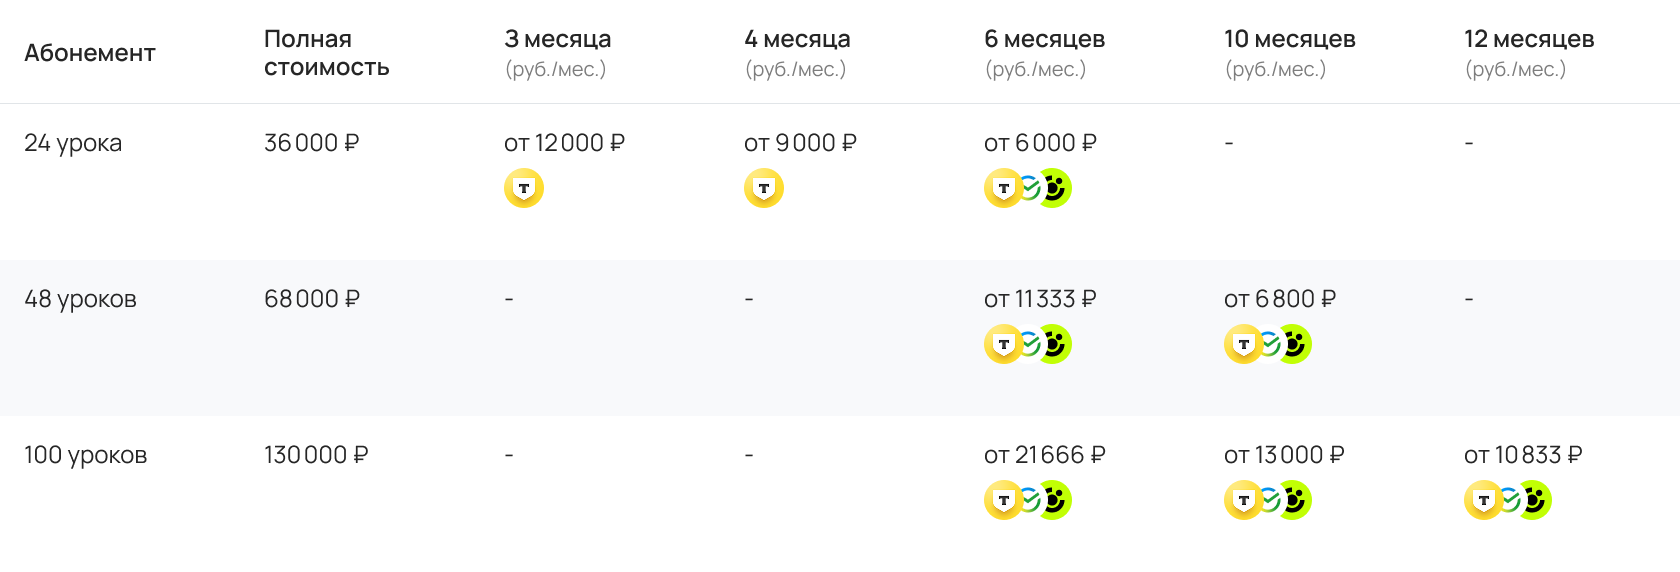
Task: Select the 100 уроков subscription row label
Action: point(86,455)
